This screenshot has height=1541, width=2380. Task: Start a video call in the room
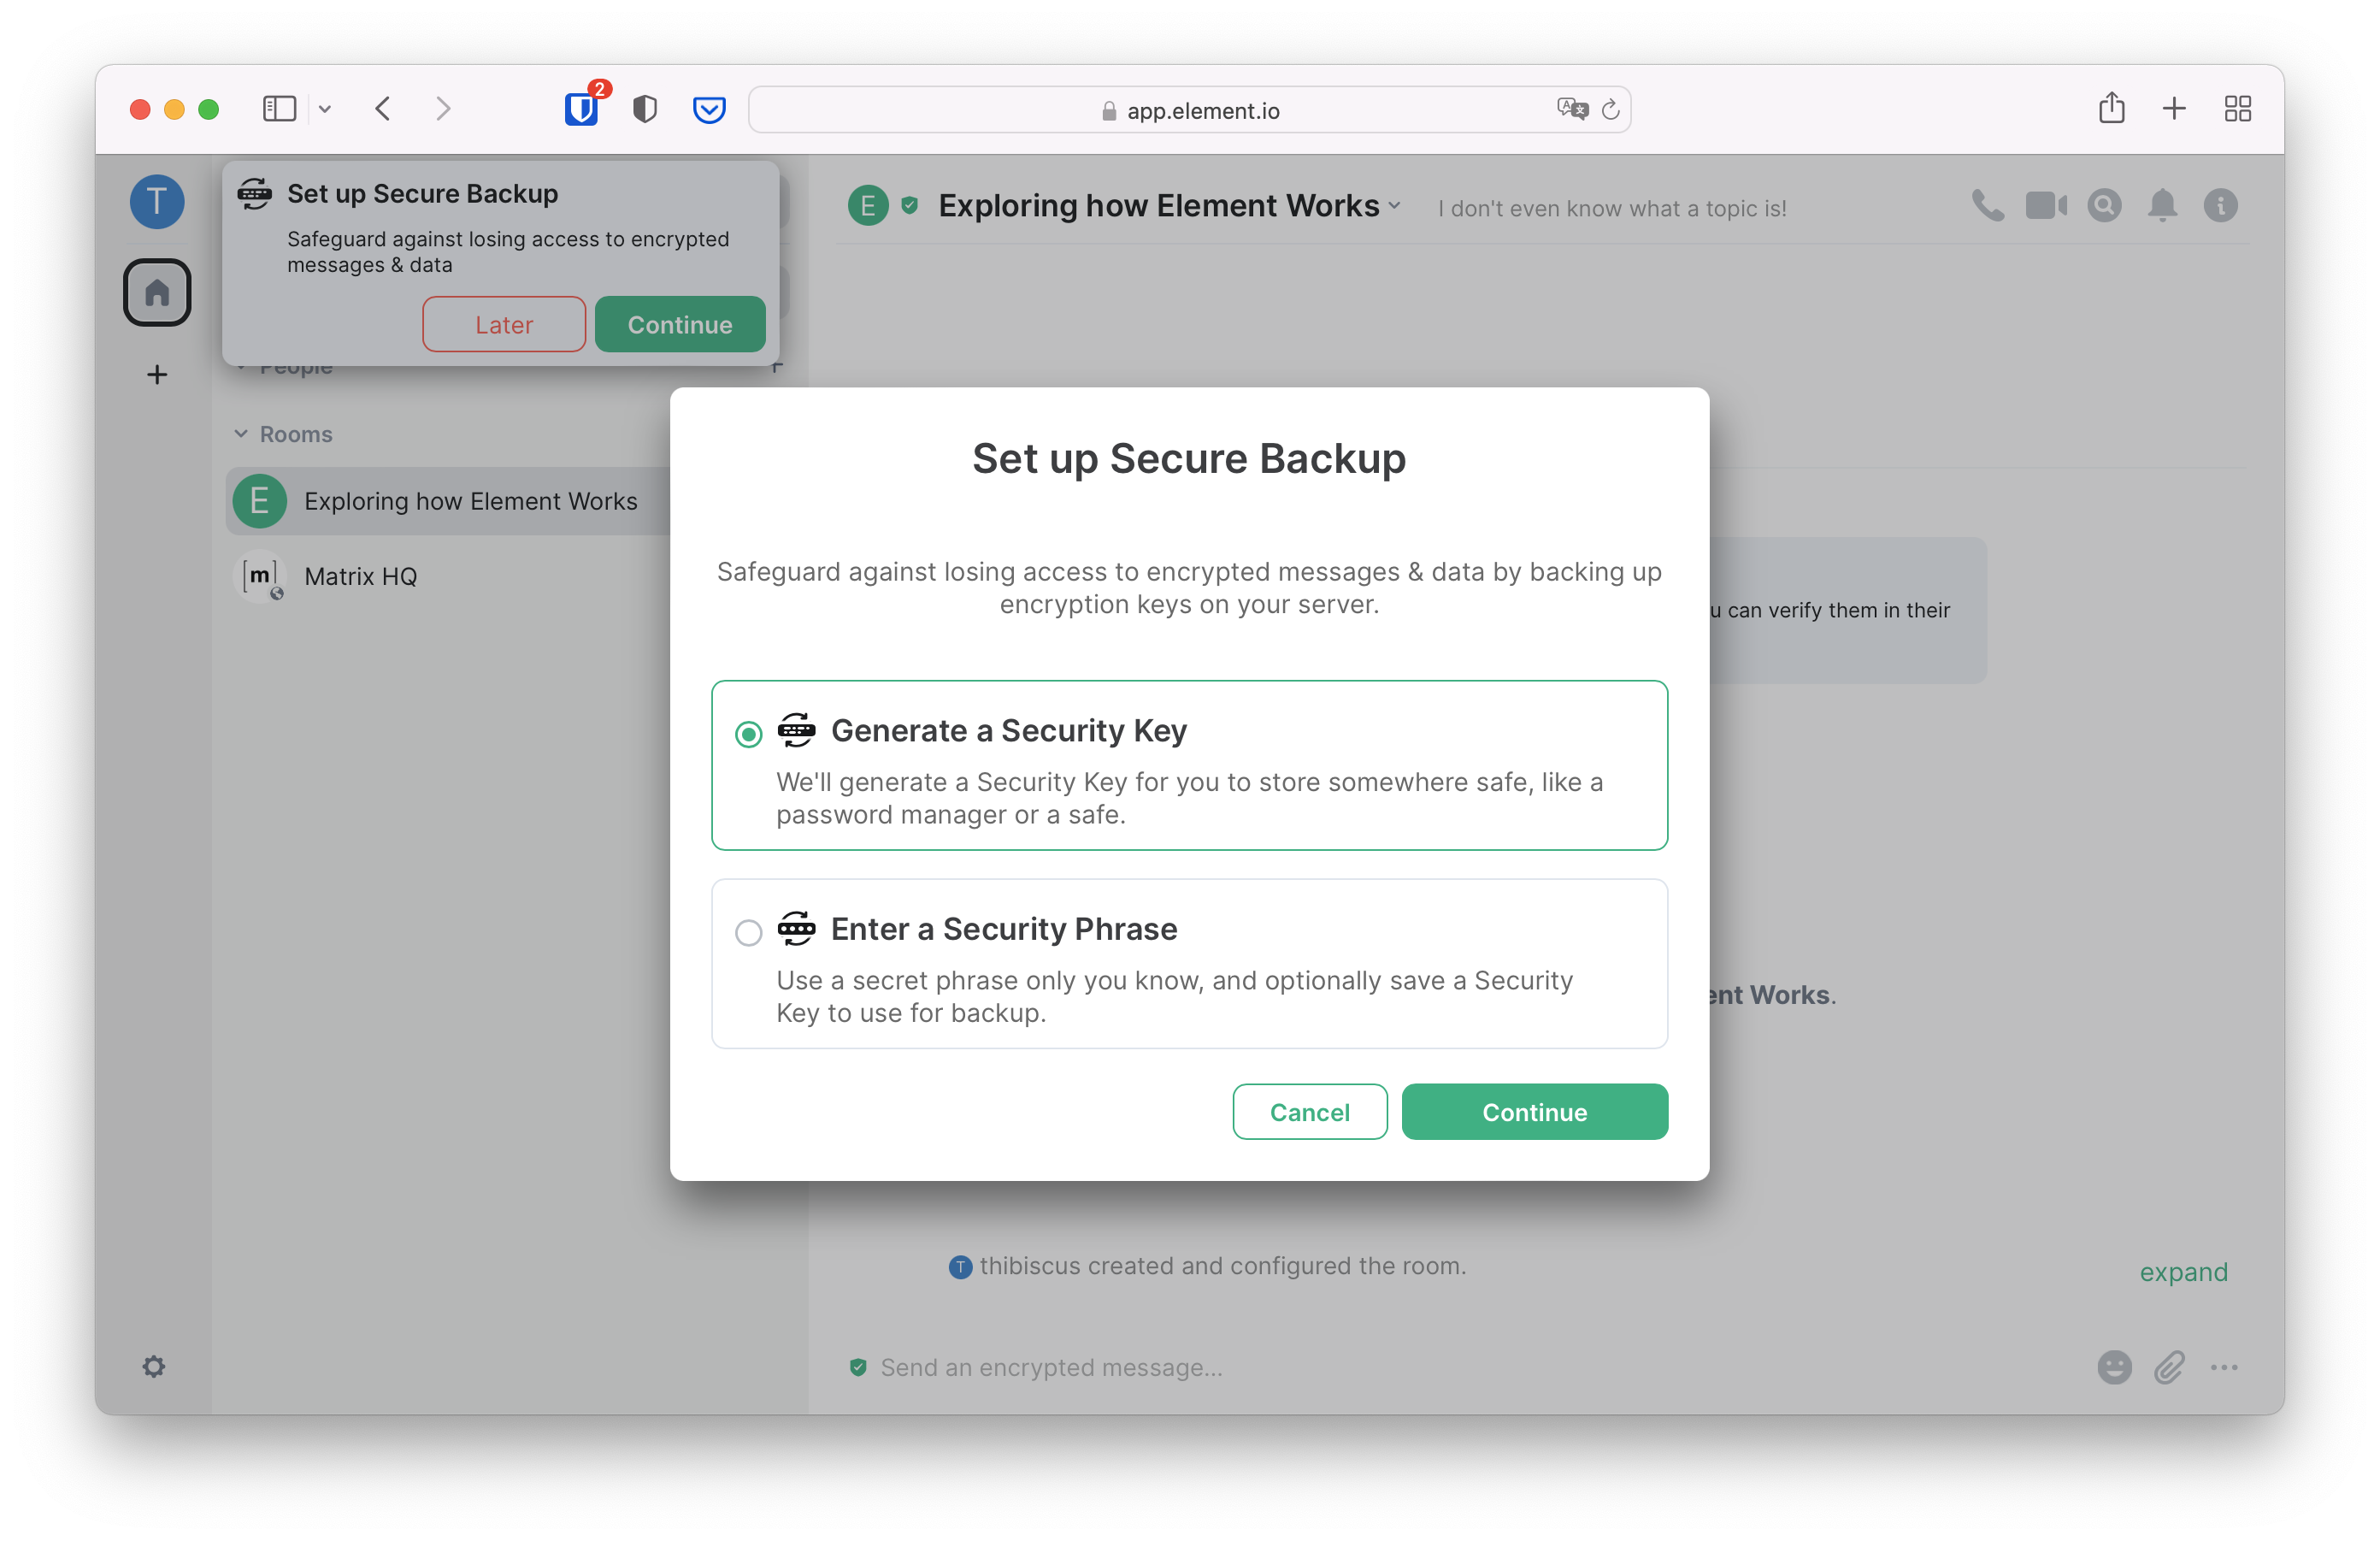click(2045, 206)
